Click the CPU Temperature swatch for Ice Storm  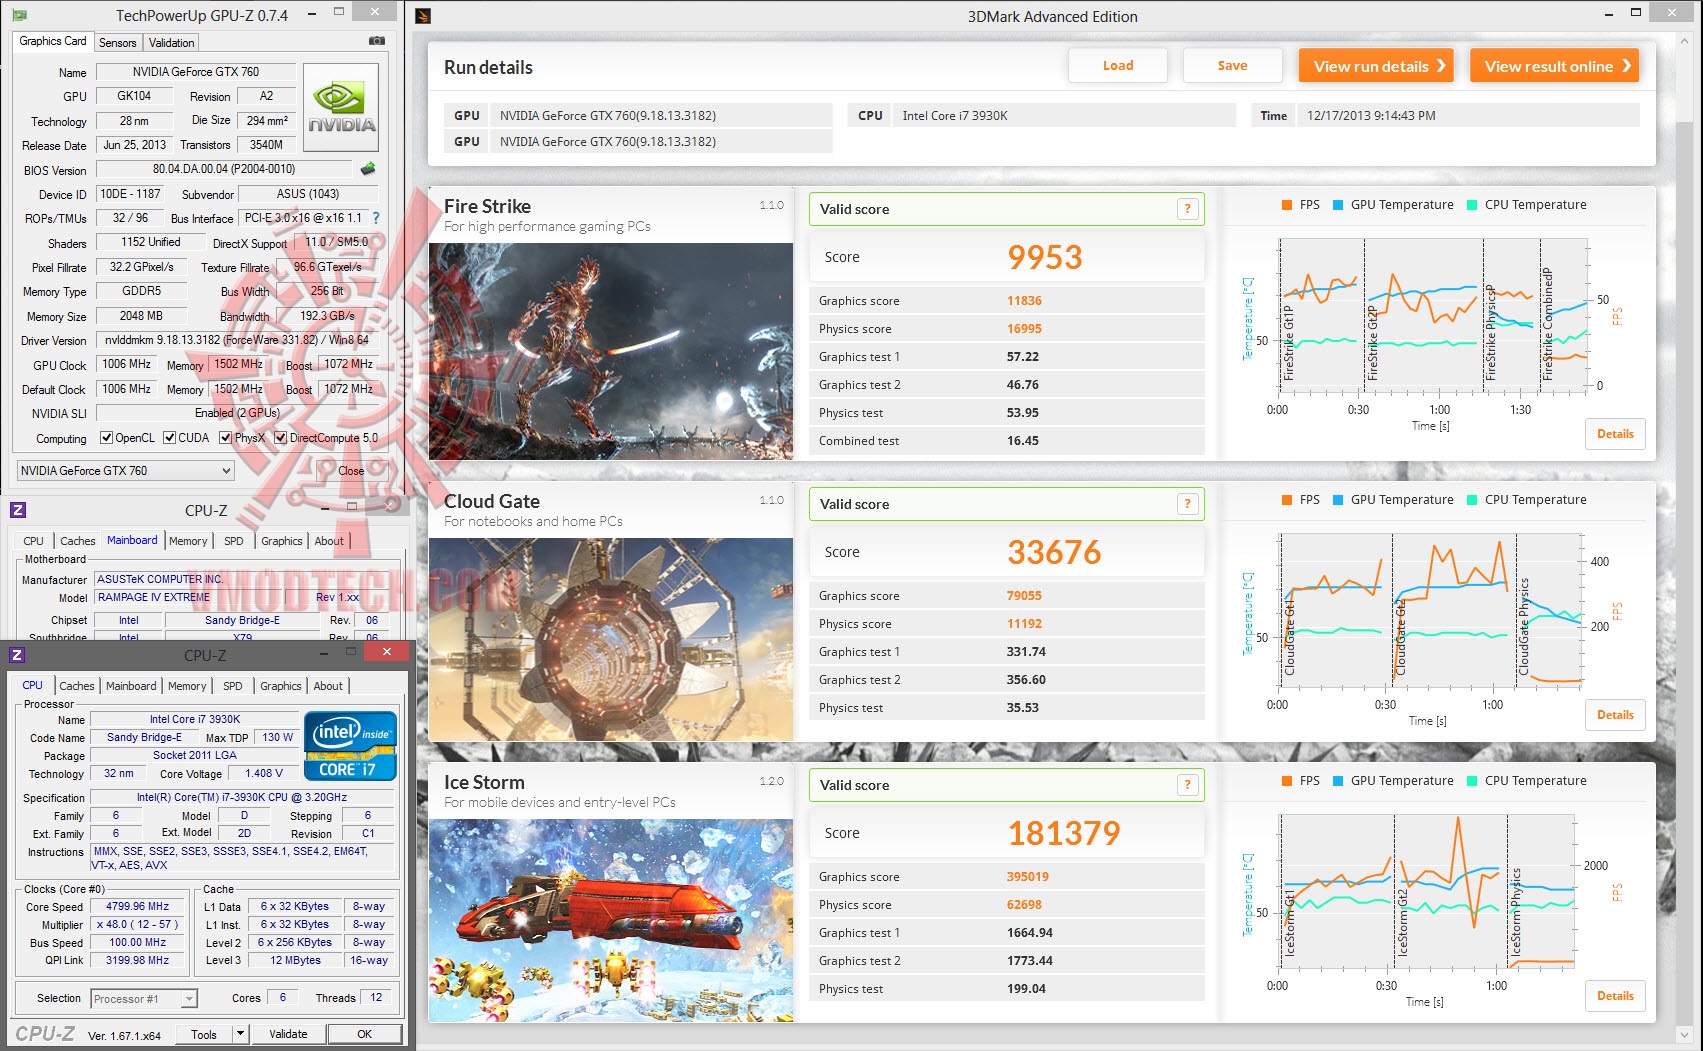[1472, 781]
